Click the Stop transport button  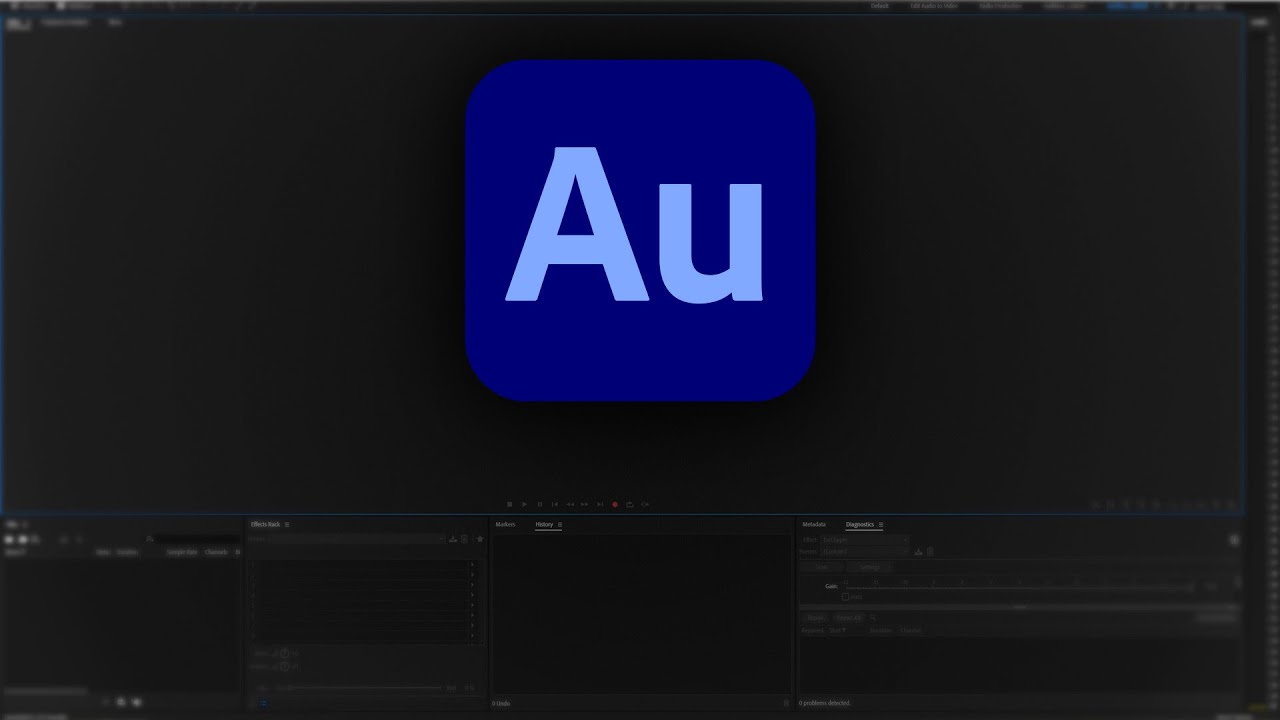(509, 504)
